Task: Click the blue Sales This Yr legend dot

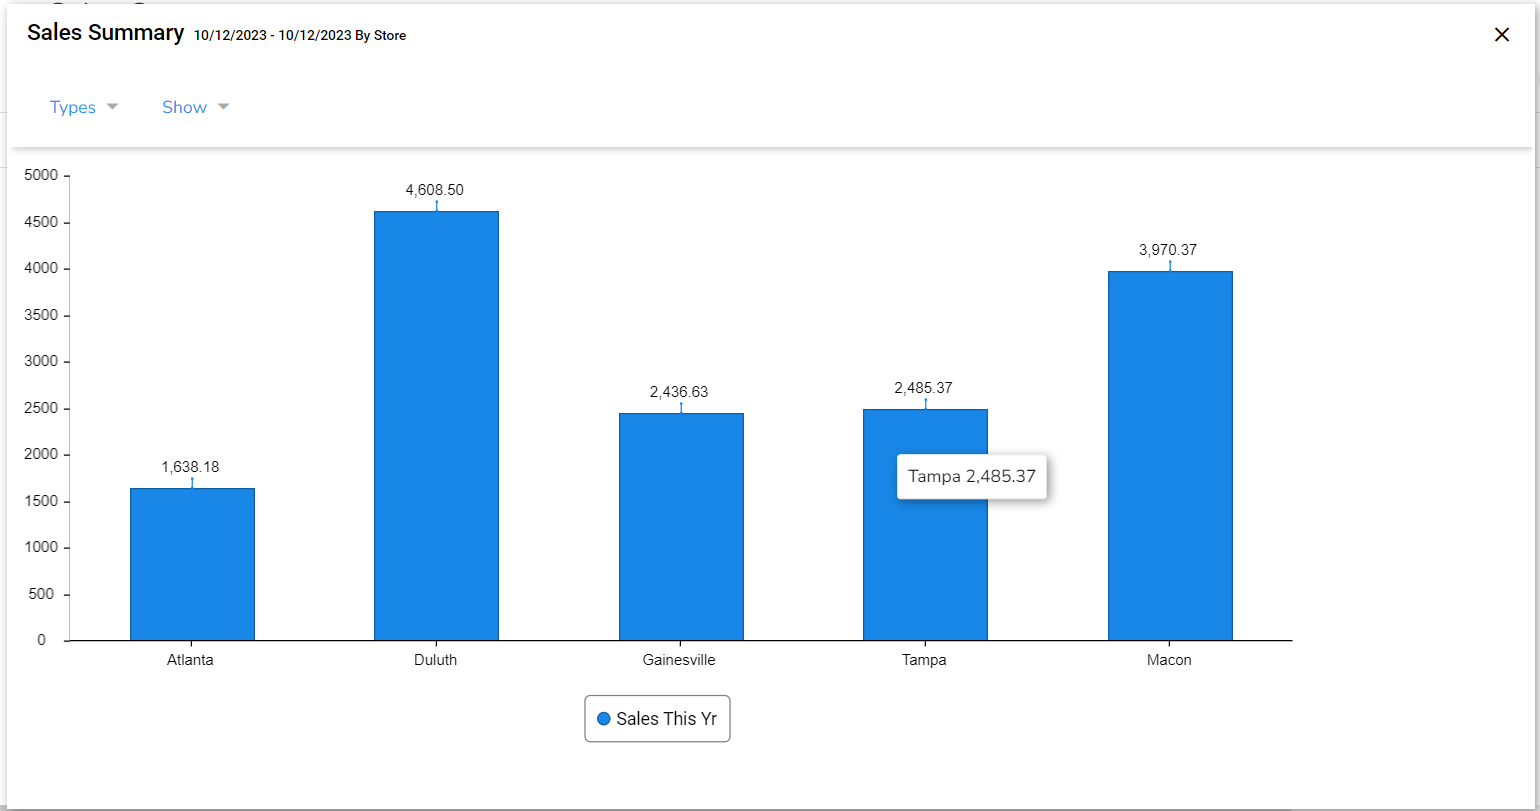Action: (603, 719)
